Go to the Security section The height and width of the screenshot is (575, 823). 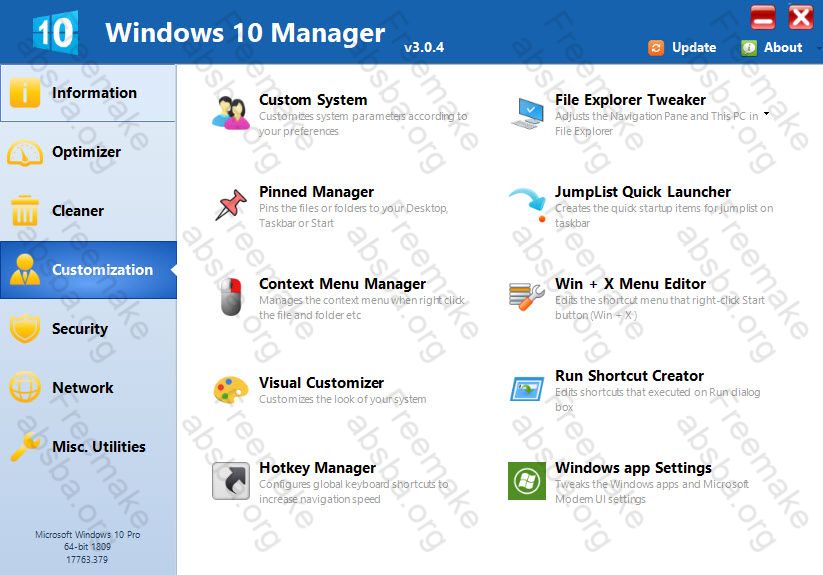[x=88, y=329]
